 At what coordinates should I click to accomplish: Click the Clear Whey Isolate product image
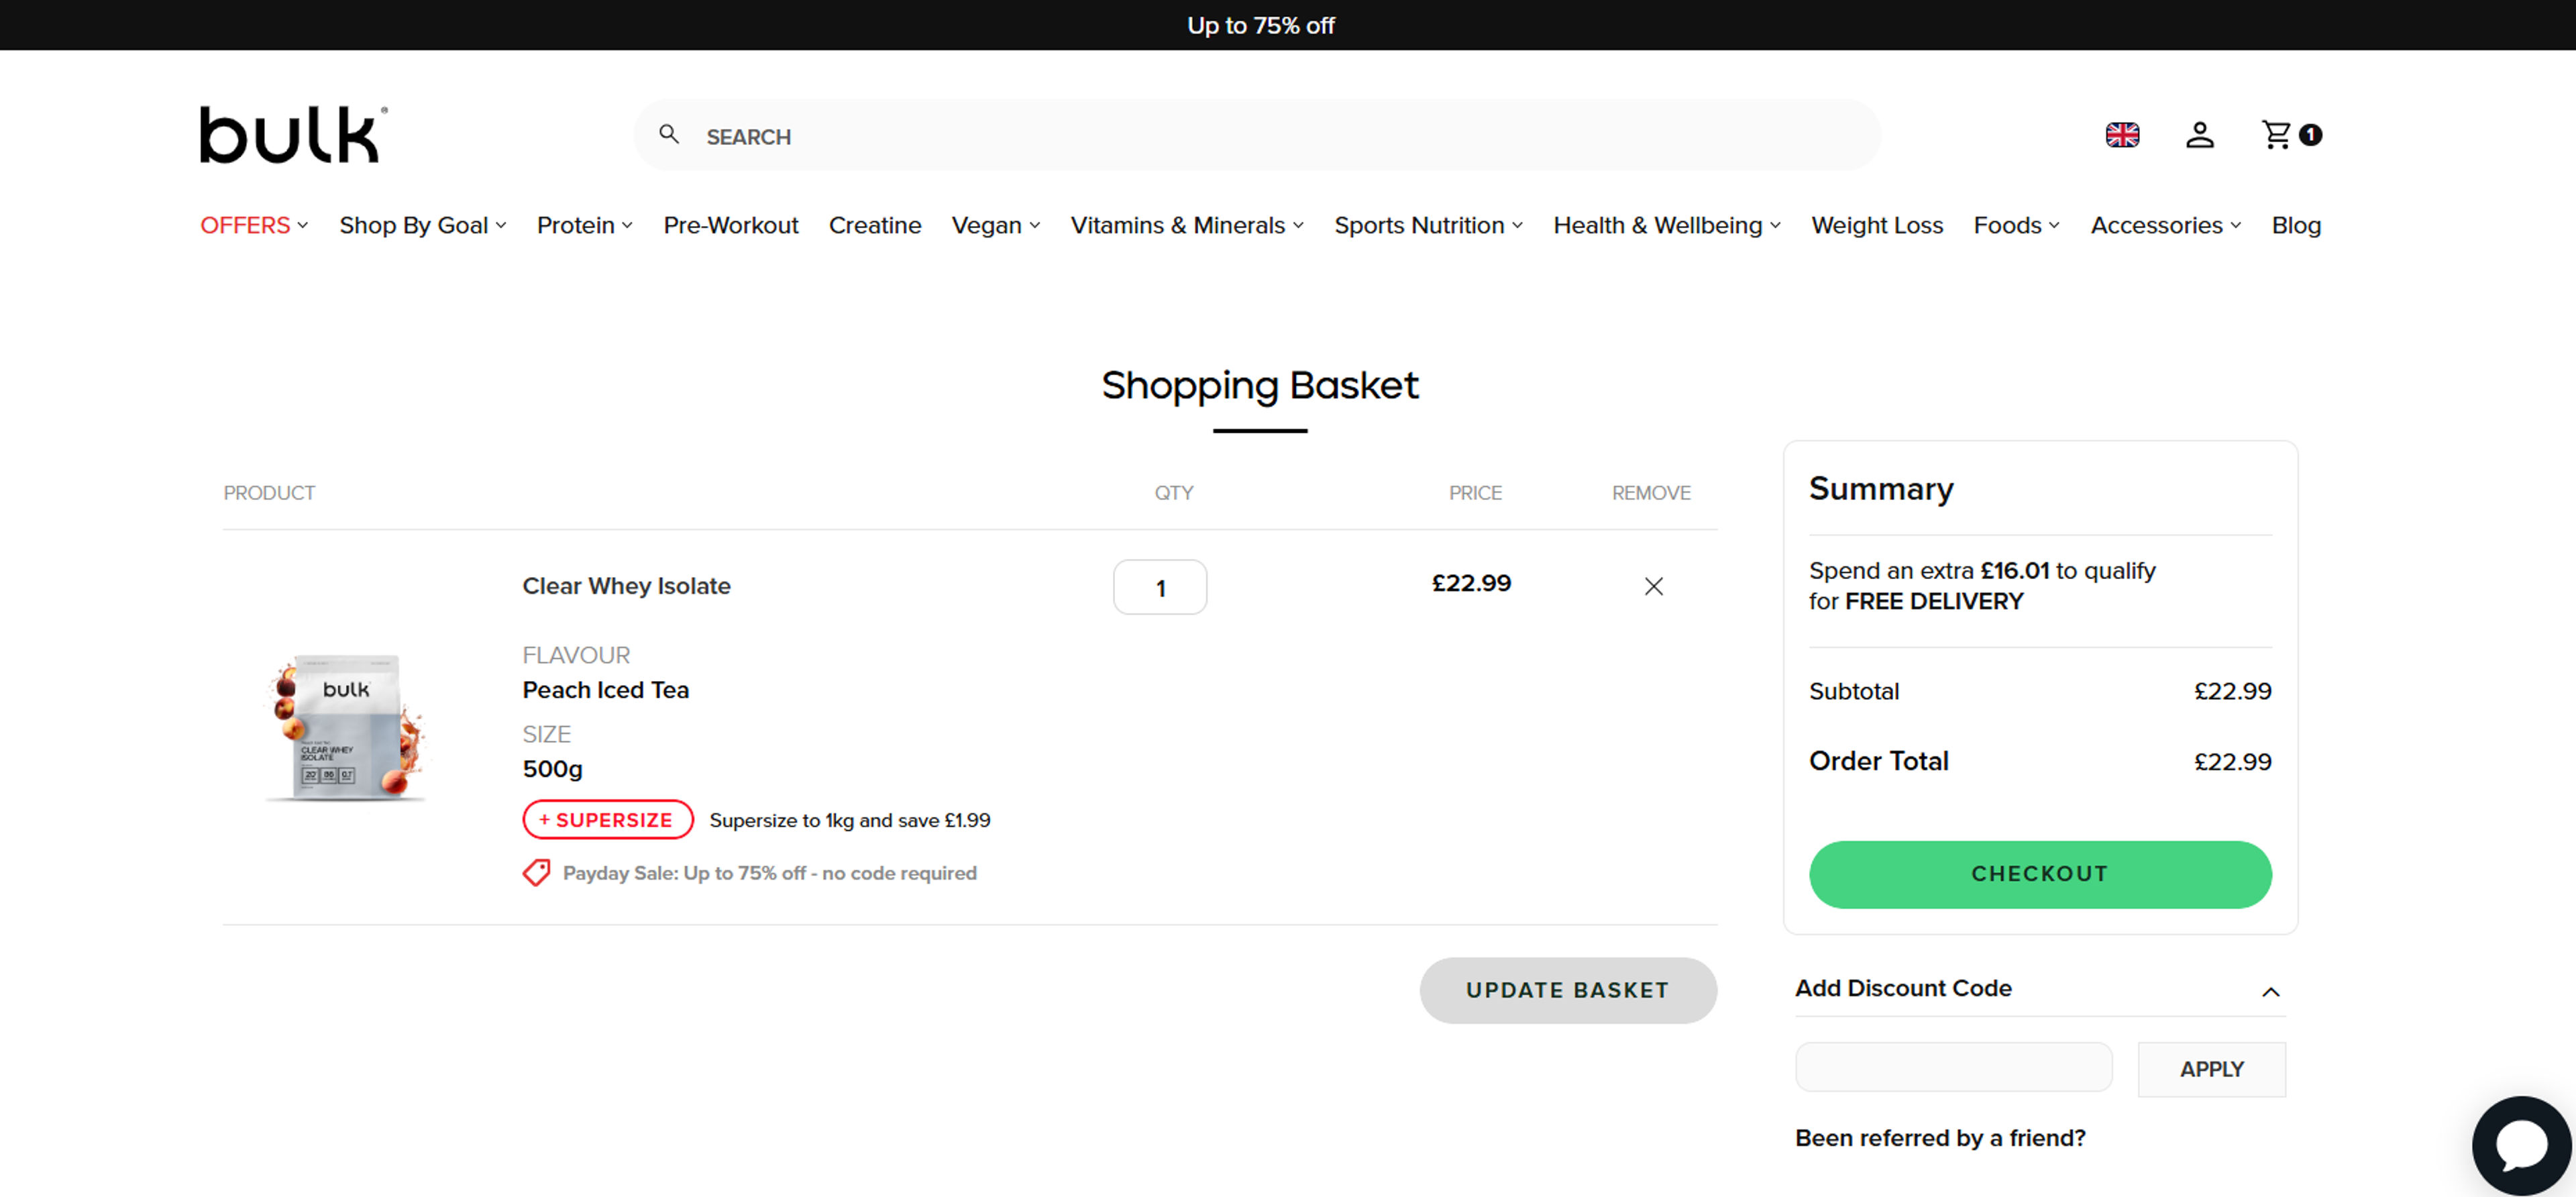pyautogui.click(x=346, y=727)
